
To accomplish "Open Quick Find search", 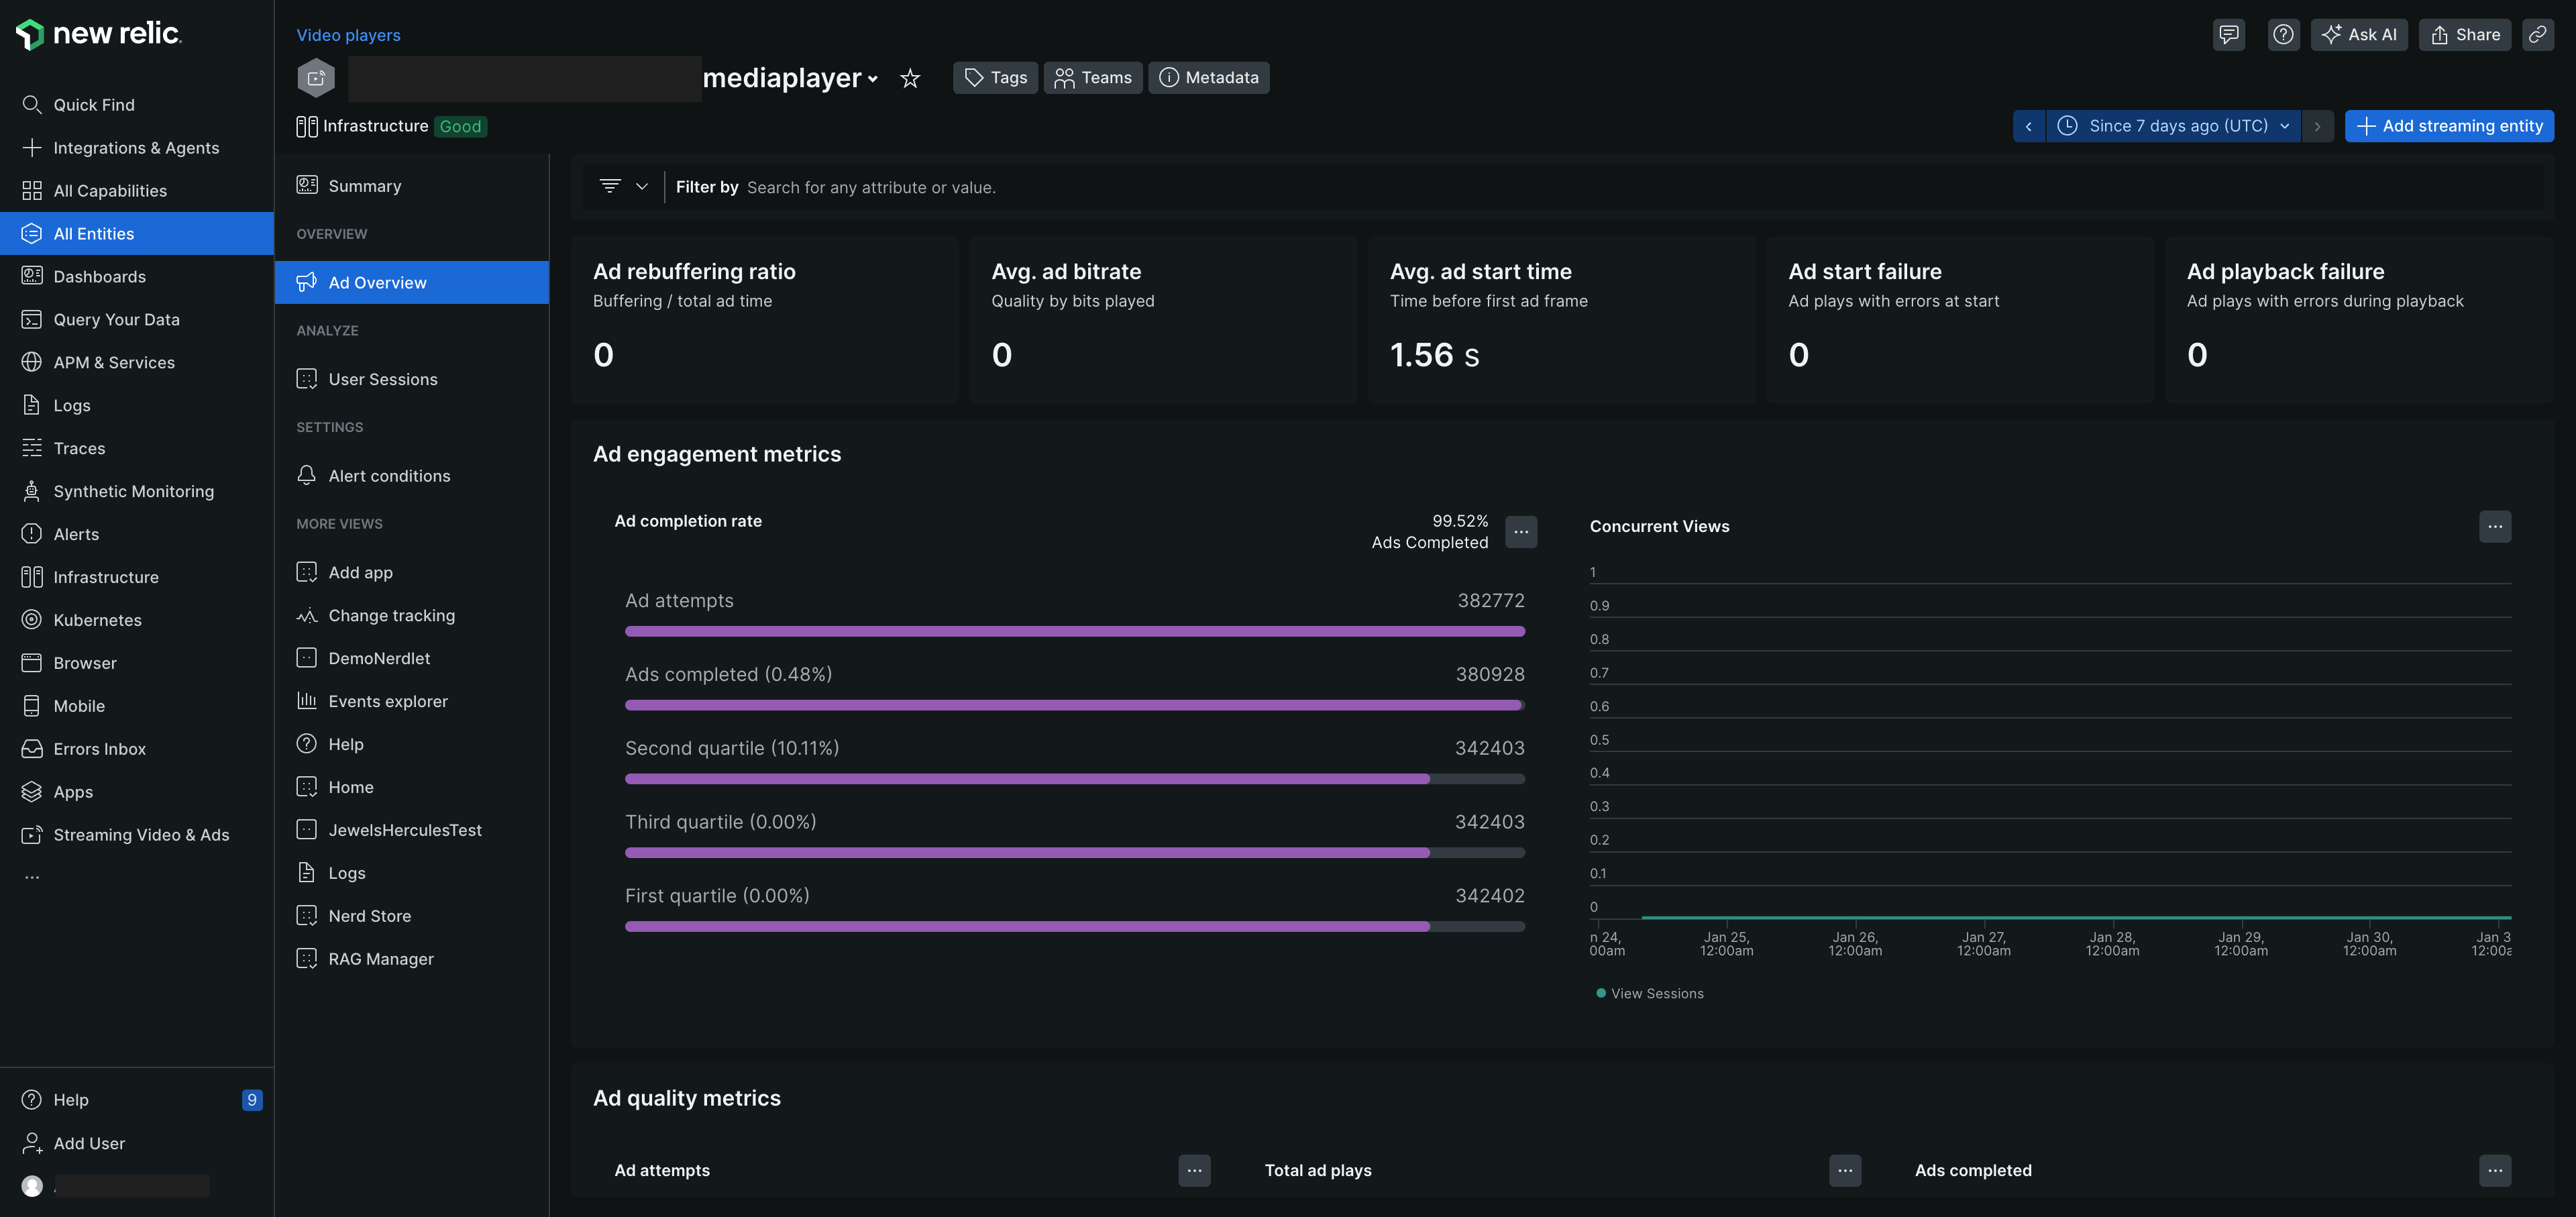I will (x=93, y=105).
